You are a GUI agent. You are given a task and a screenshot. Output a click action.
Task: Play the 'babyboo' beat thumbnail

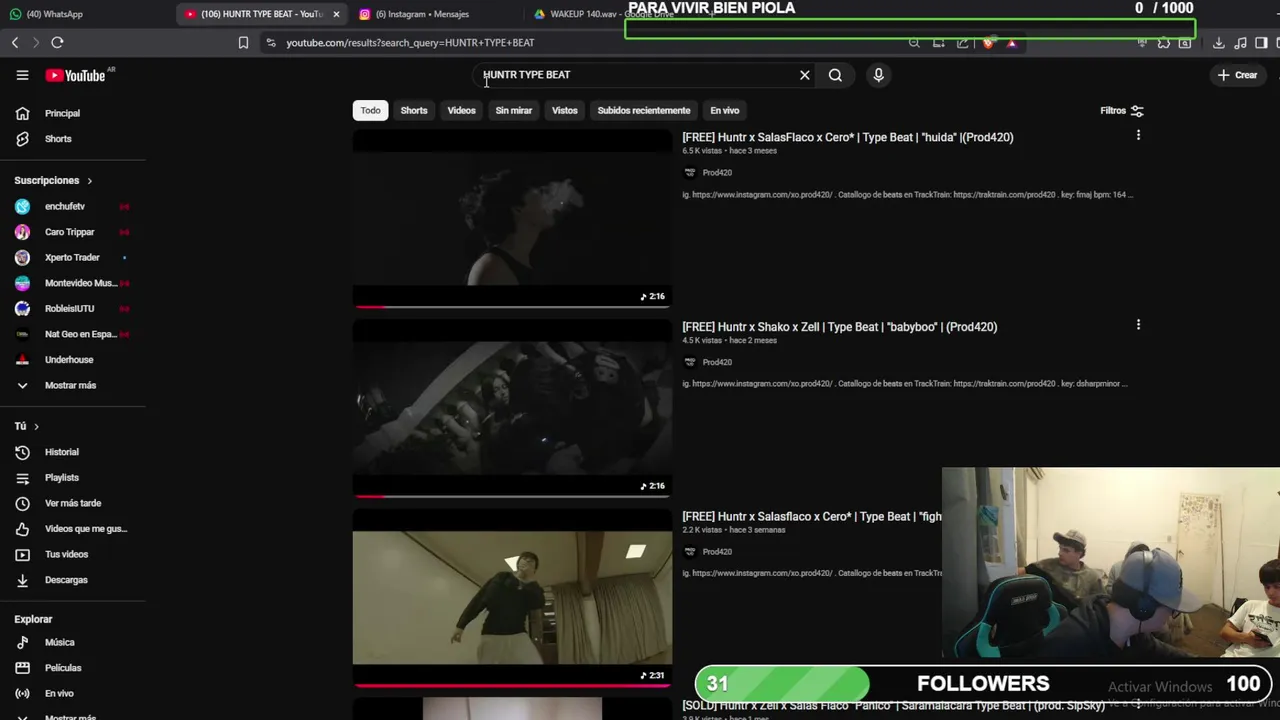click(512, 408)
